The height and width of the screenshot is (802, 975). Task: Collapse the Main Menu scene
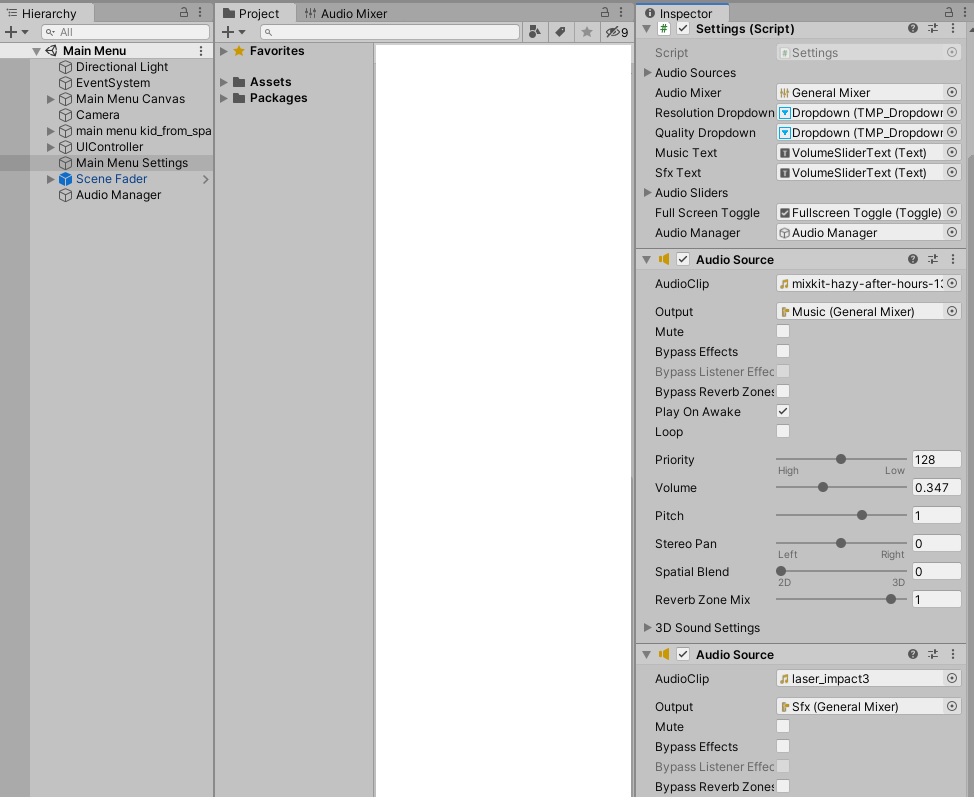coord(36,51)
